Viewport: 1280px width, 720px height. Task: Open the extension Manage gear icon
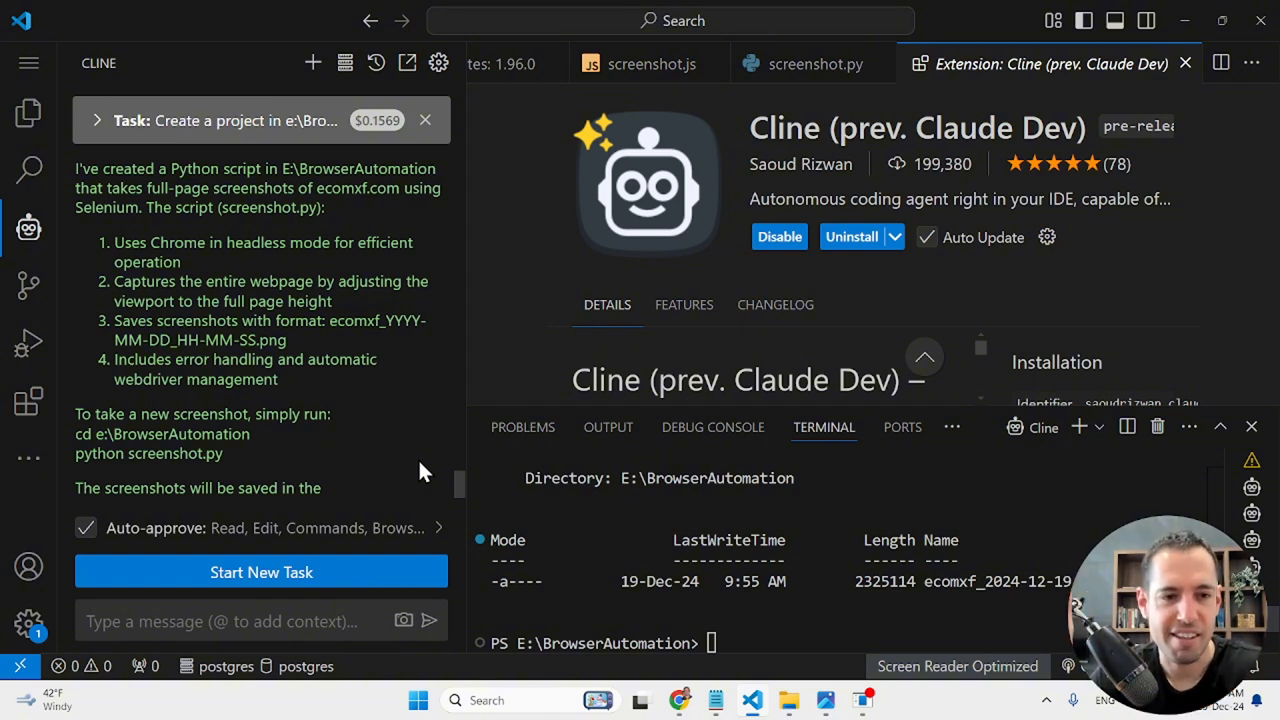[1047, 237]
